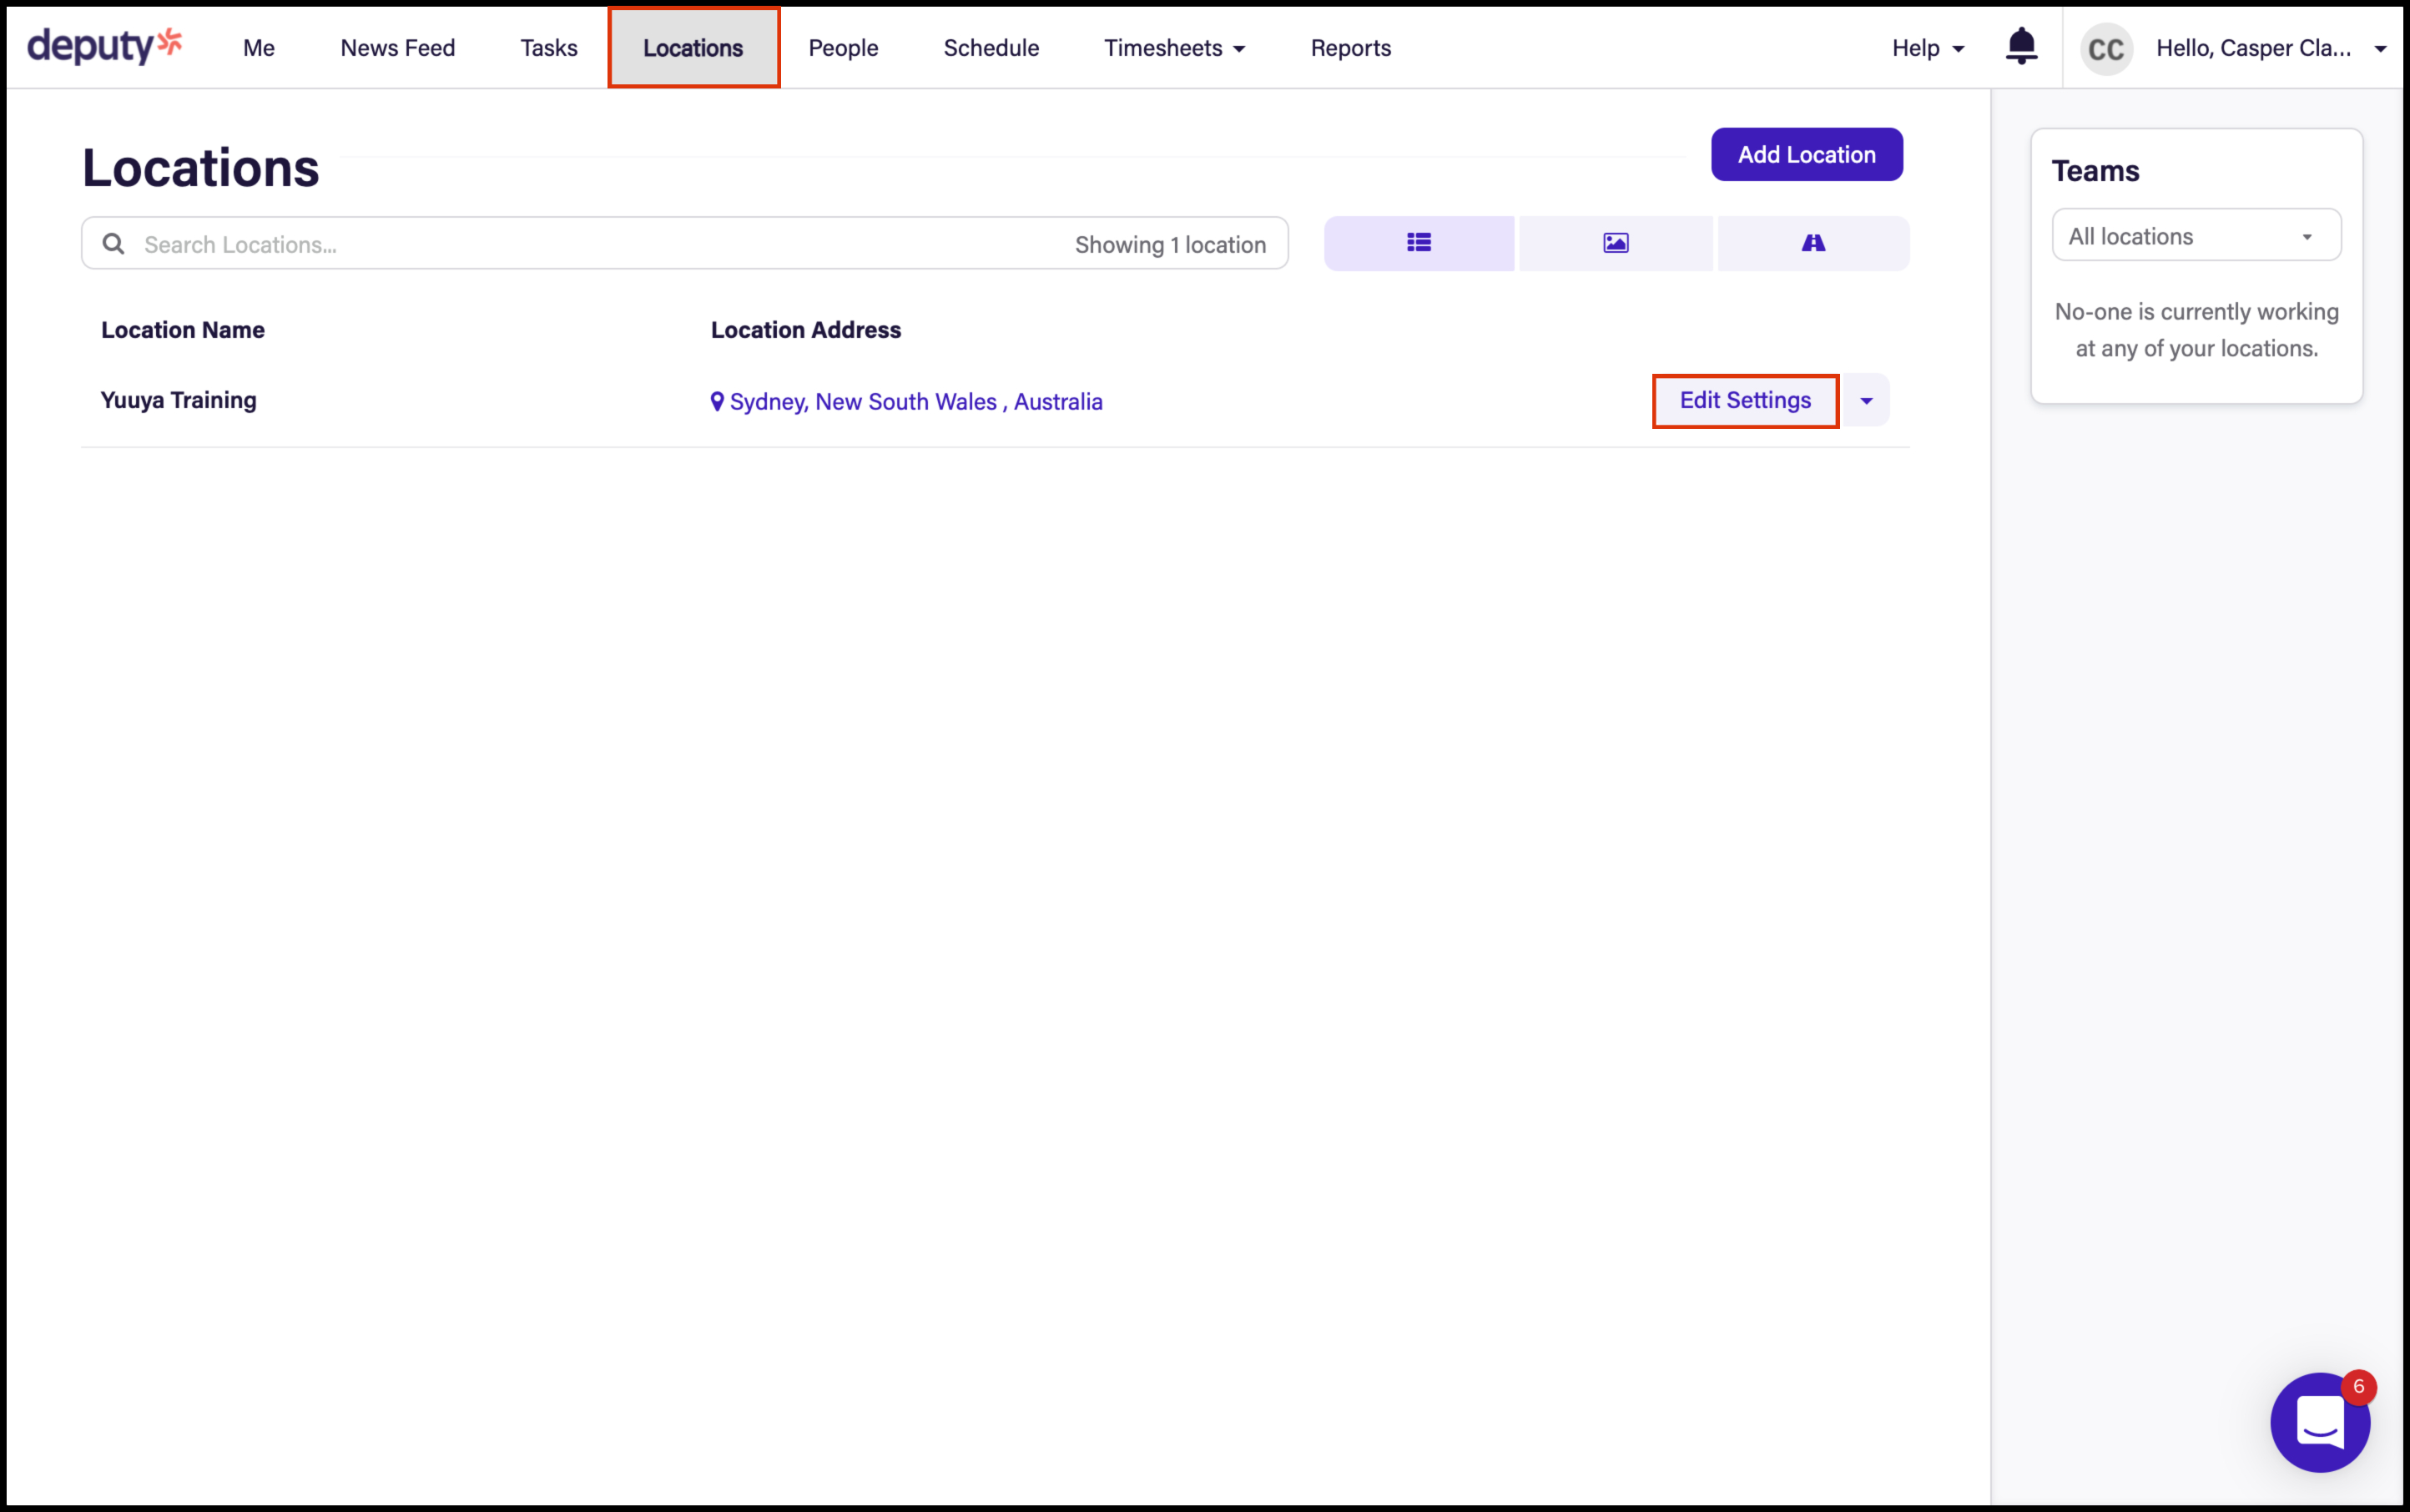Click Edit Settings for Yuuya Training
Image resolution: width=2410 pixels, height=1512 pixels.
tap(1744, 401)
